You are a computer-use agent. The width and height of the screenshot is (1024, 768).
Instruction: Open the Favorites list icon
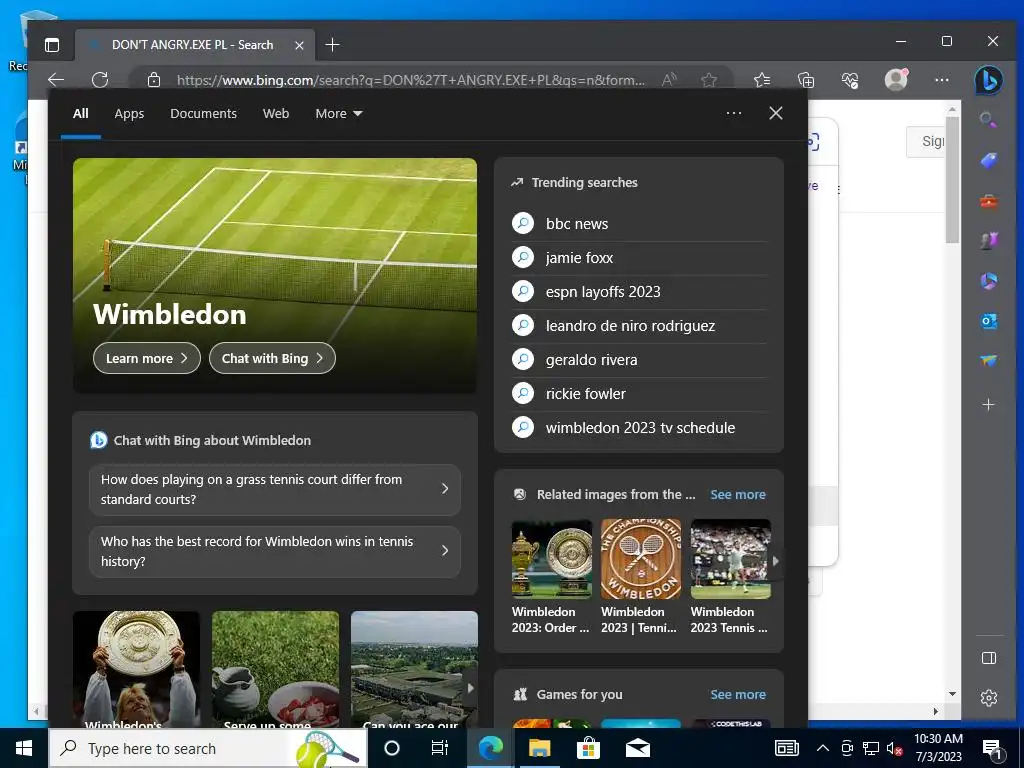(x=762, y=80)
